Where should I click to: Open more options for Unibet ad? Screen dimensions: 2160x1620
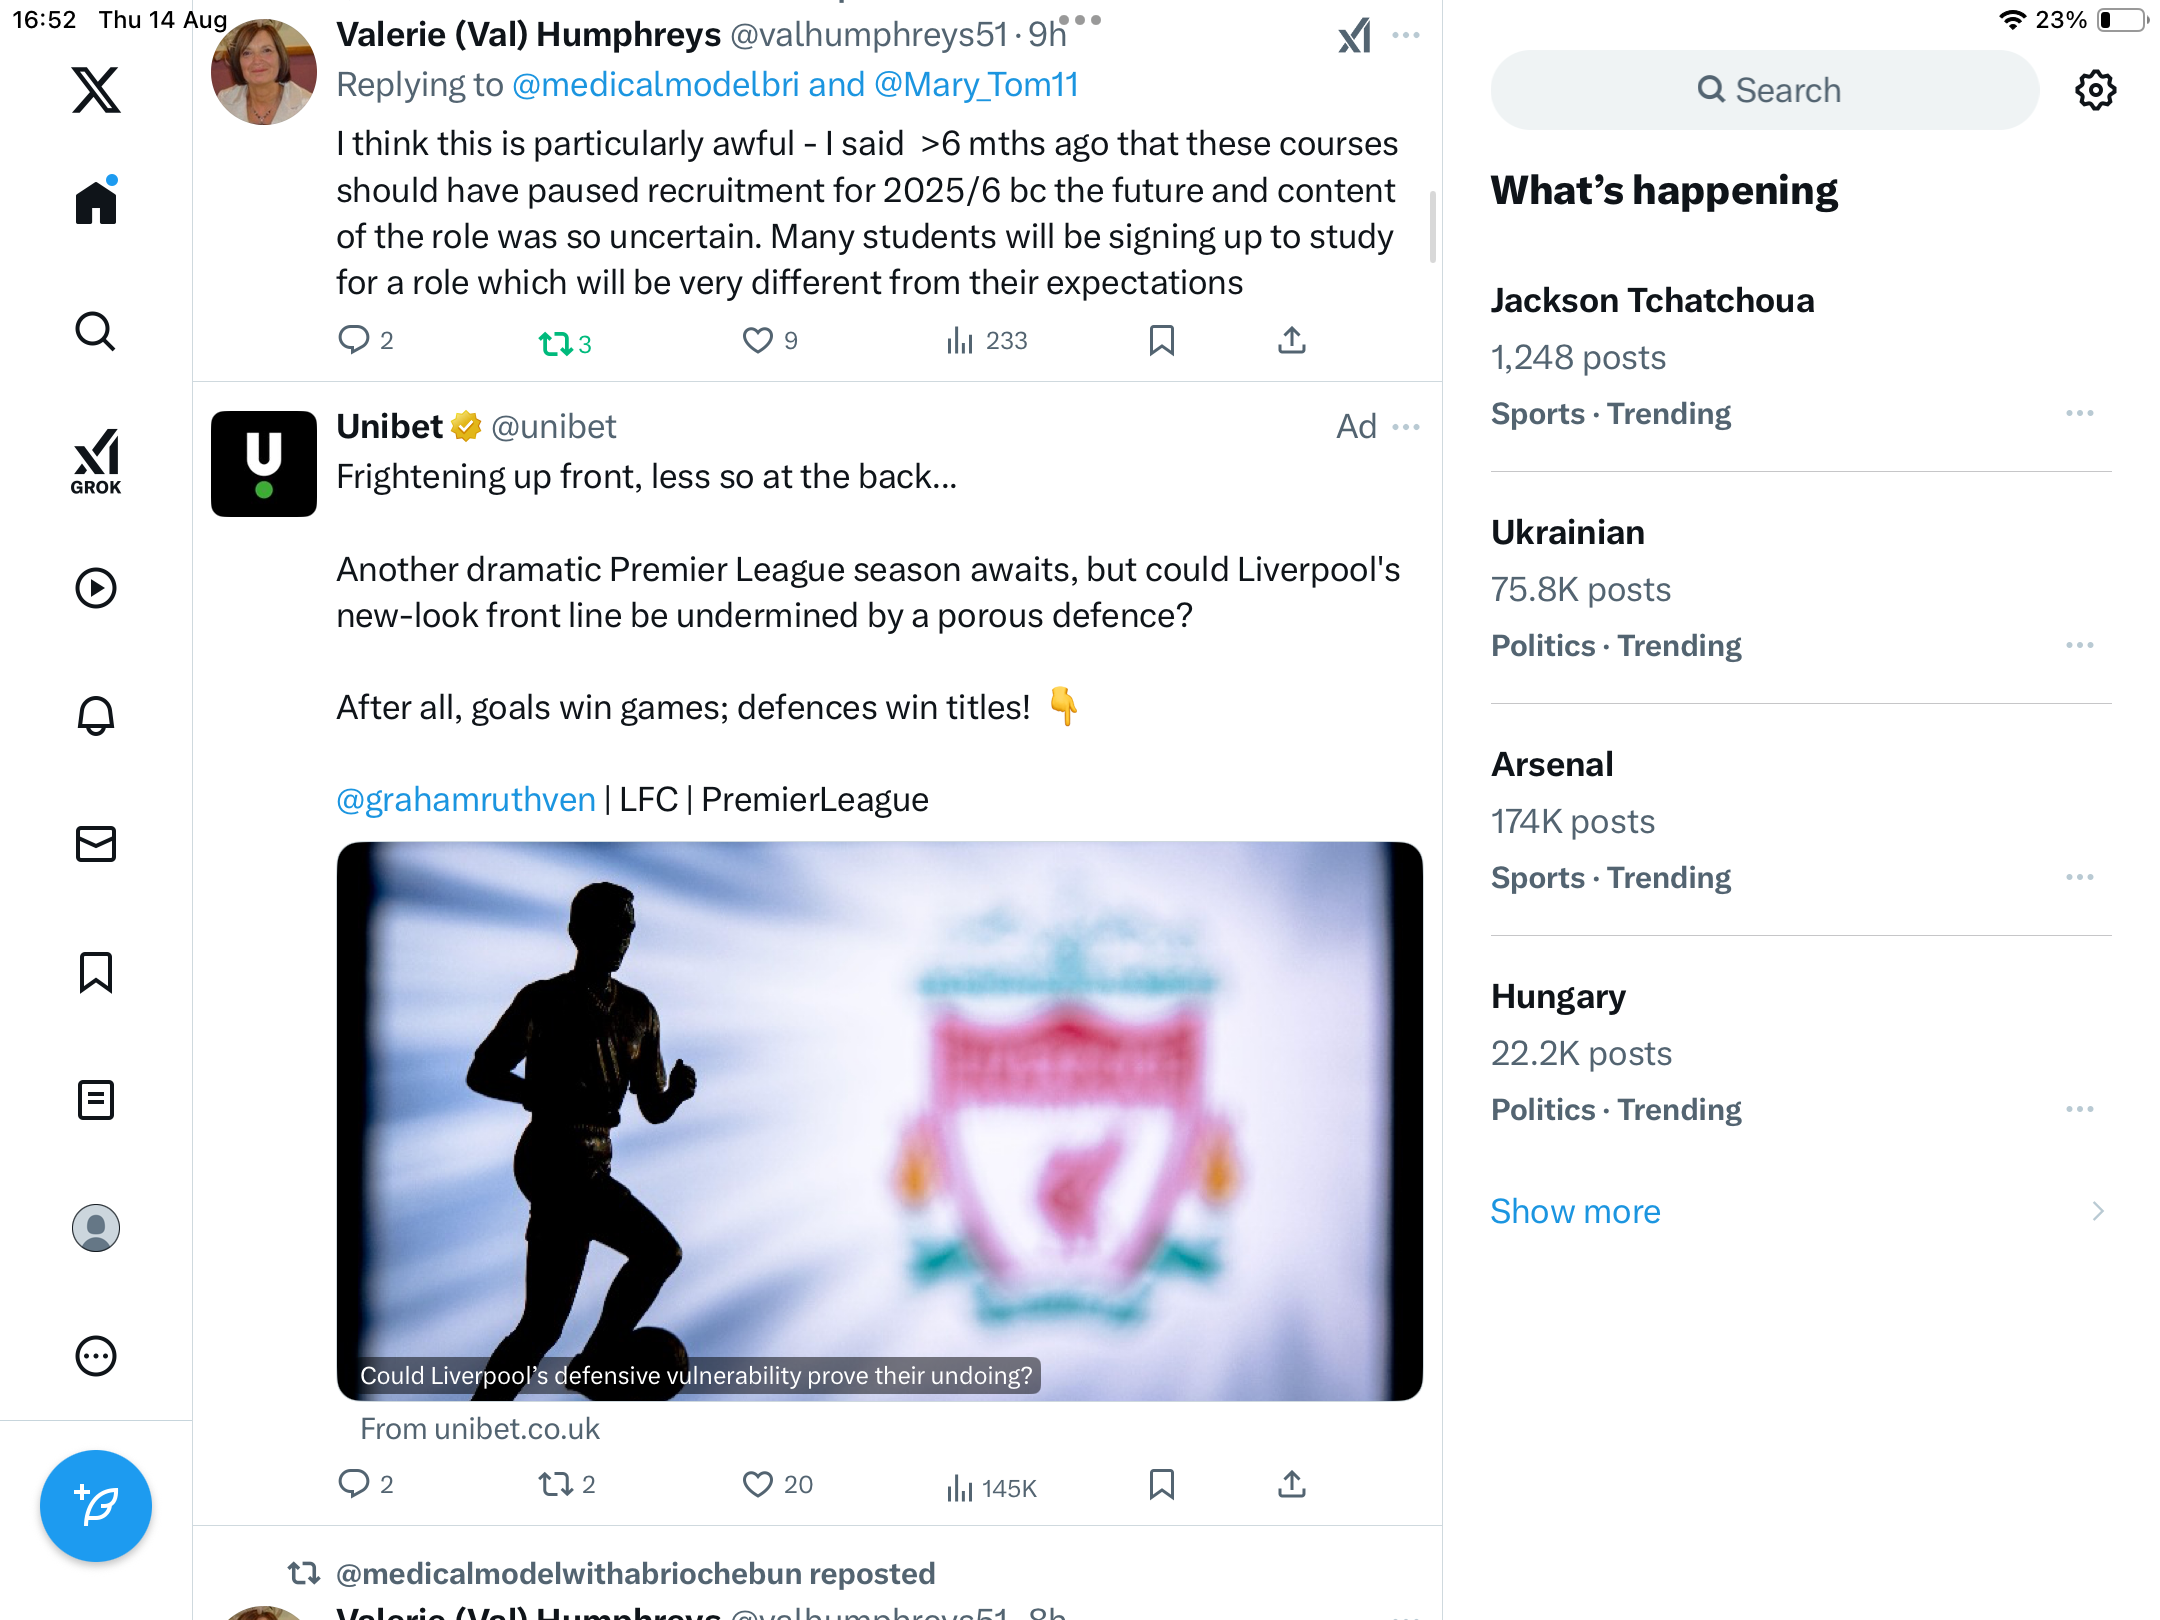click(1406, 427)
